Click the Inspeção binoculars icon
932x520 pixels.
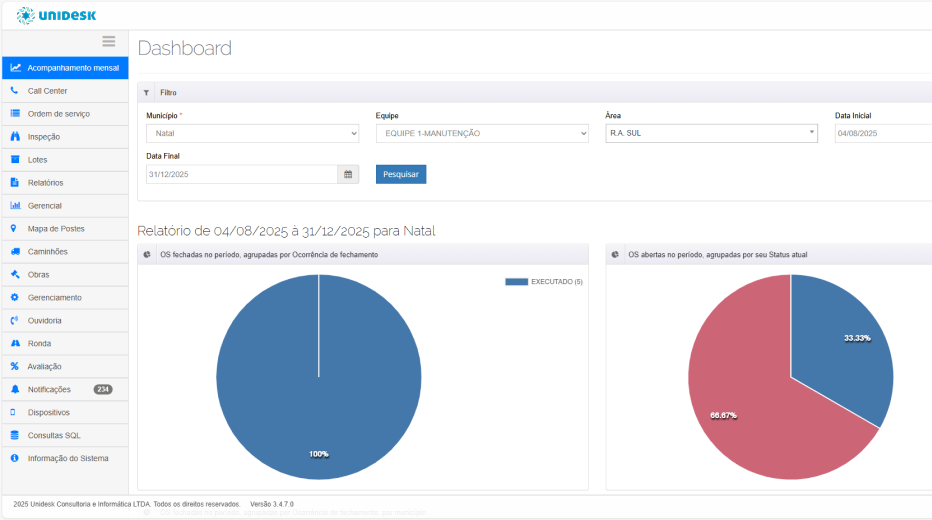pos(15,137)
